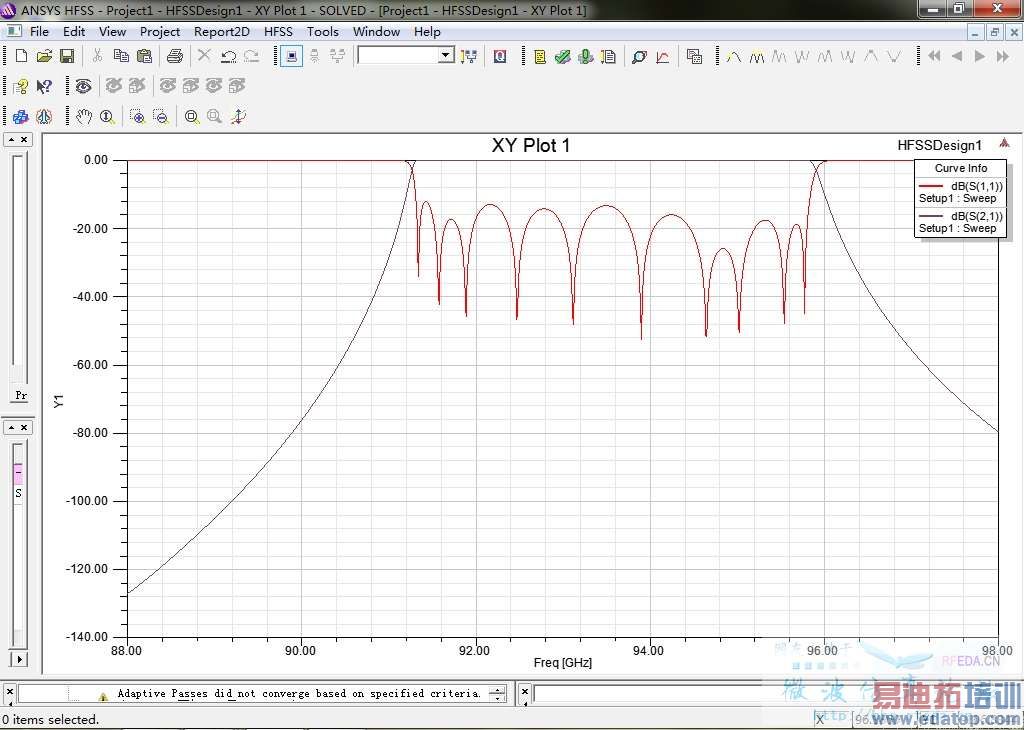
Task: Toggle the single-peak marker mode icon
Action: (x=733, y=57)
